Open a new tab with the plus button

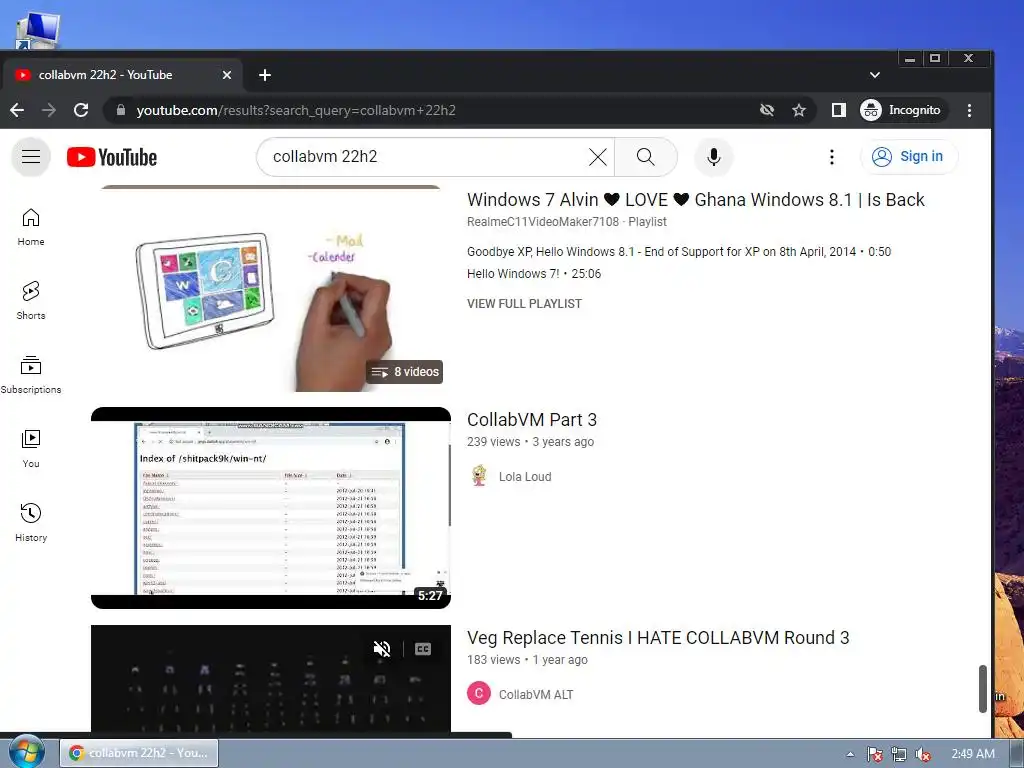pos(264,75)
